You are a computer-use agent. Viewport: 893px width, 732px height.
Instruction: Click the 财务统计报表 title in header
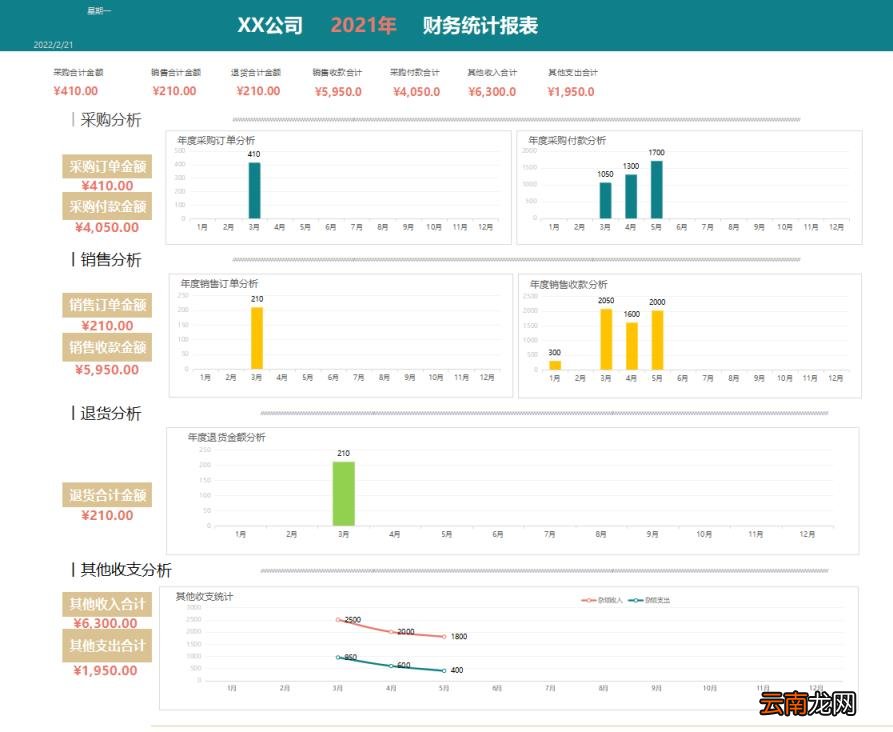(x=480, y=26)
